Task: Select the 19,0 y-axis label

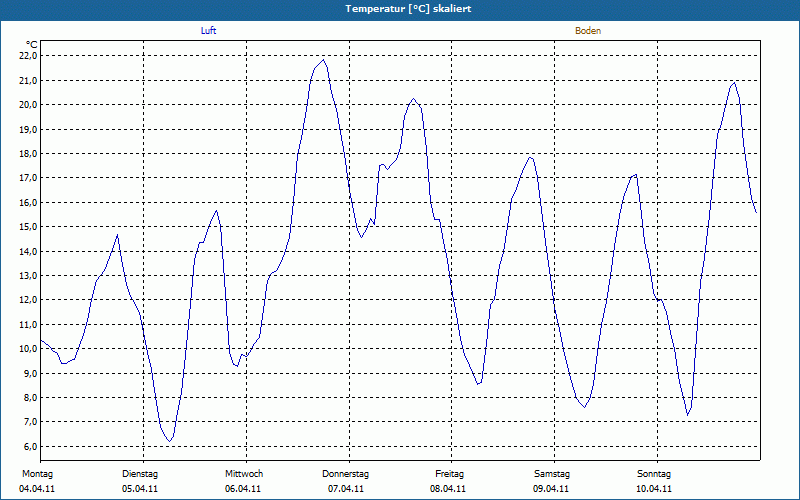Action: click(29, 129)
